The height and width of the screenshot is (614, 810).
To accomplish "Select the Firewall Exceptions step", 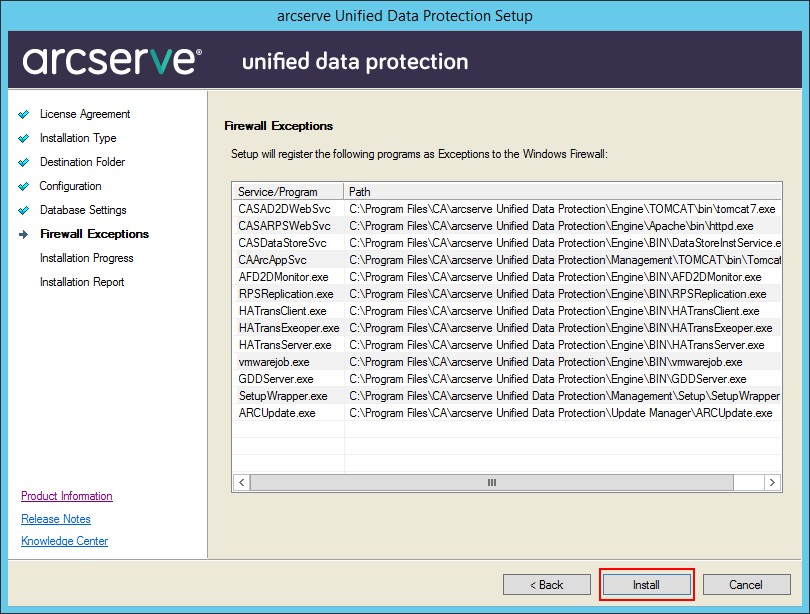I will (95, 234).
